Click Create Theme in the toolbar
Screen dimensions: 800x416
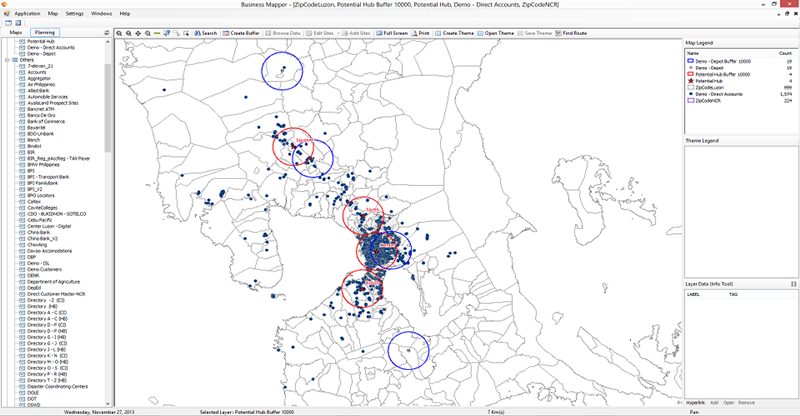tap(455, 33)
